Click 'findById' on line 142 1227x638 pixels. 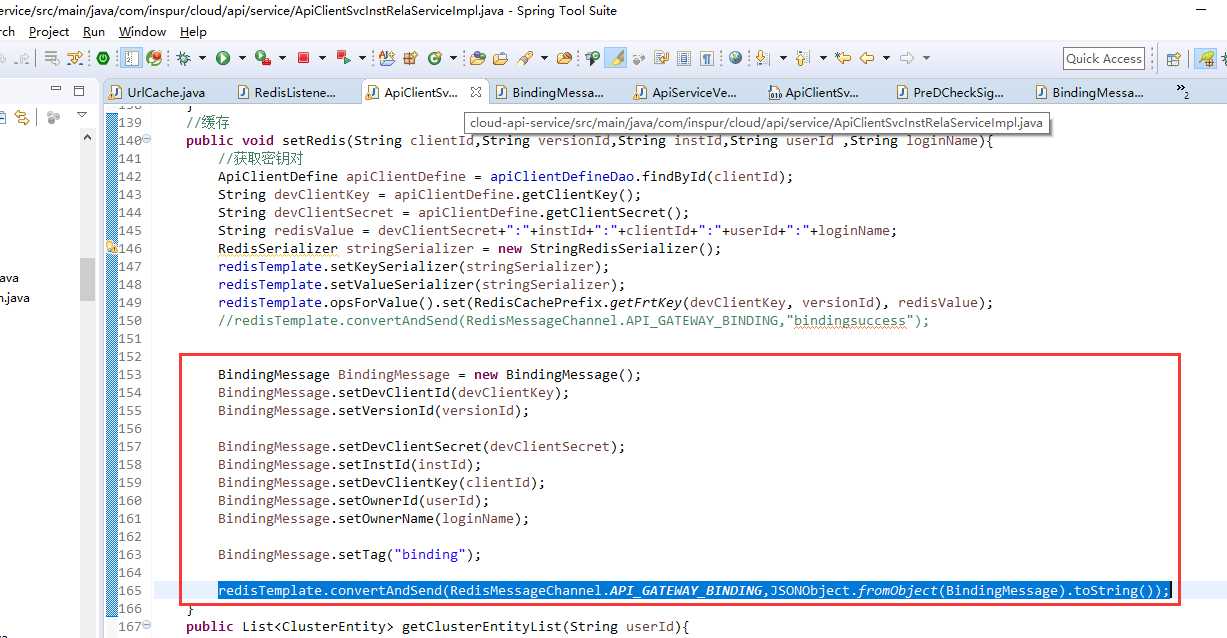674,176
